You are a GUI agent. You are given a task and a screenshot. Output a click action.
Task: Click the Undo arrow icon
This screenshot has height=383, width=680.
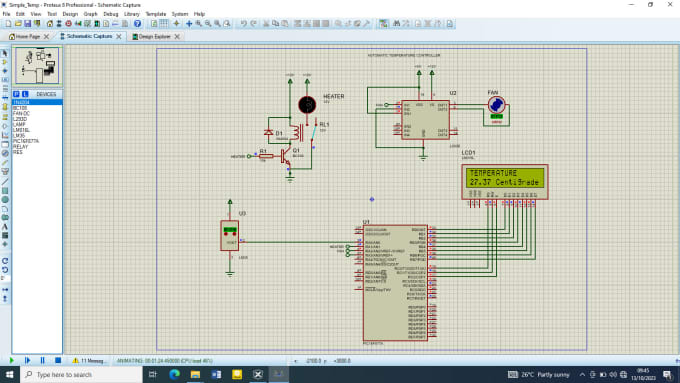click(244, 23)
